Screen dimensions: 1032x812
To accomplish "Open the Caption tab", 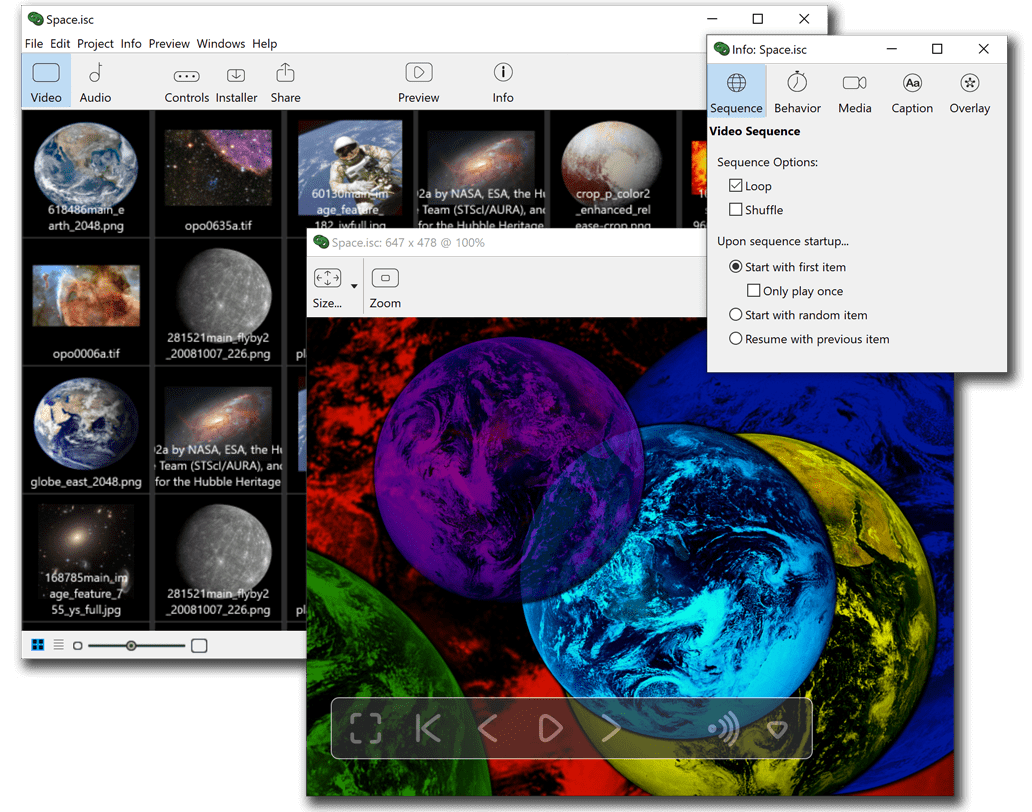I will click(x=912, y=92).
